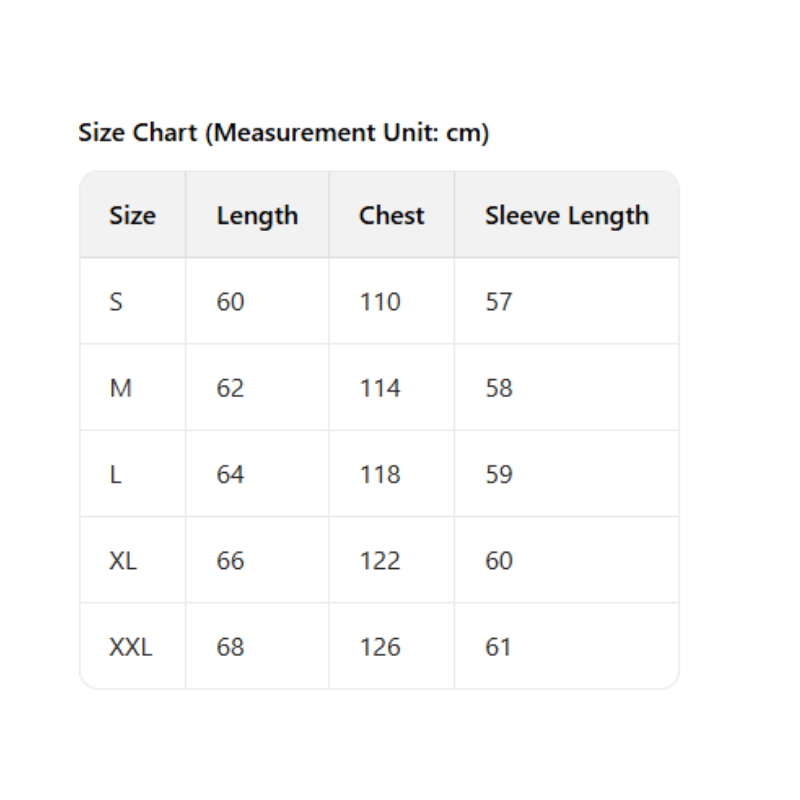Click sleeve length value 61
Image resolution: width=800 pixels, height=800 pixels.
click(x=498, y=647)
